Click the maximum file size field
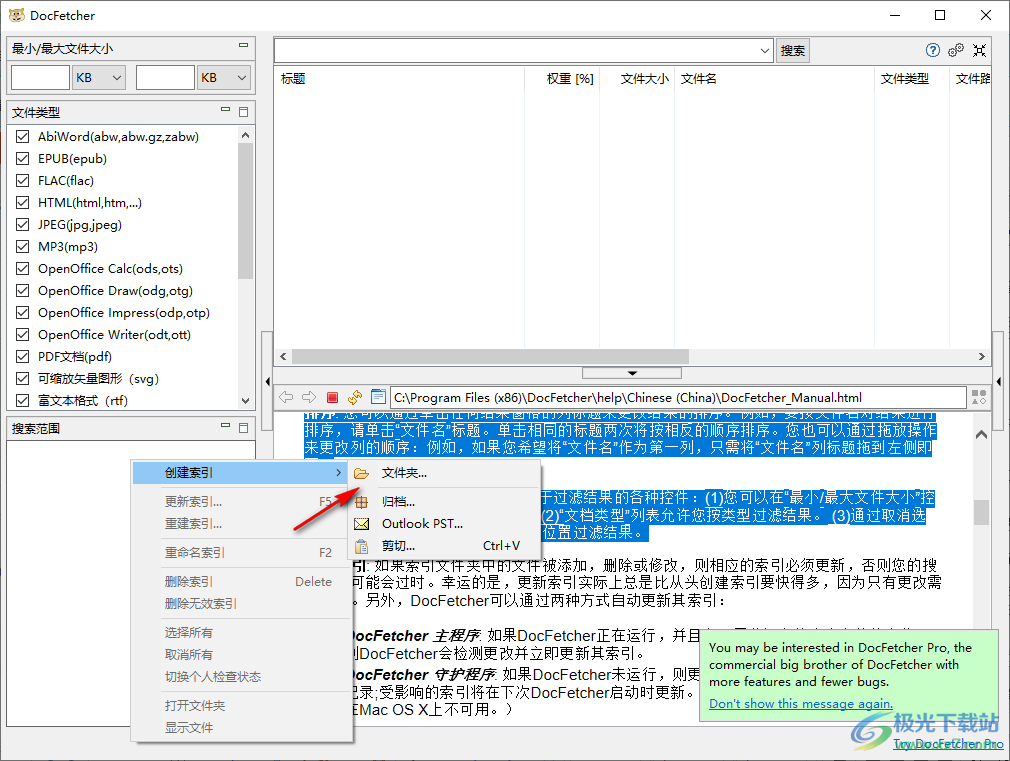The height and width of the screenshot is (761, 1010). click(x=165, y=78)
